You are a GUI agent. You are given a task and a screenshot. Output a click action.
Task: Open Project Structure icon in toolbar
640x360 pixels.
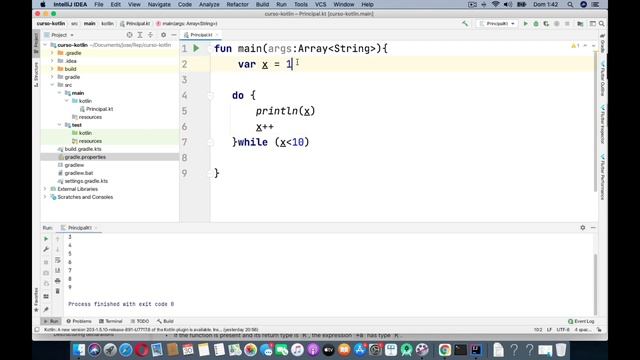(580, 24)
